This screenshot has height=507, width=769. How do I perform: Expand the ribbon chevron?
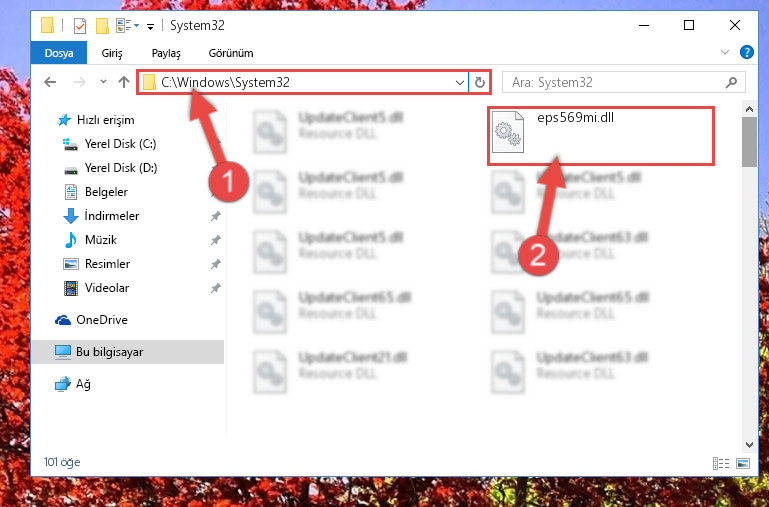point(725,52)
